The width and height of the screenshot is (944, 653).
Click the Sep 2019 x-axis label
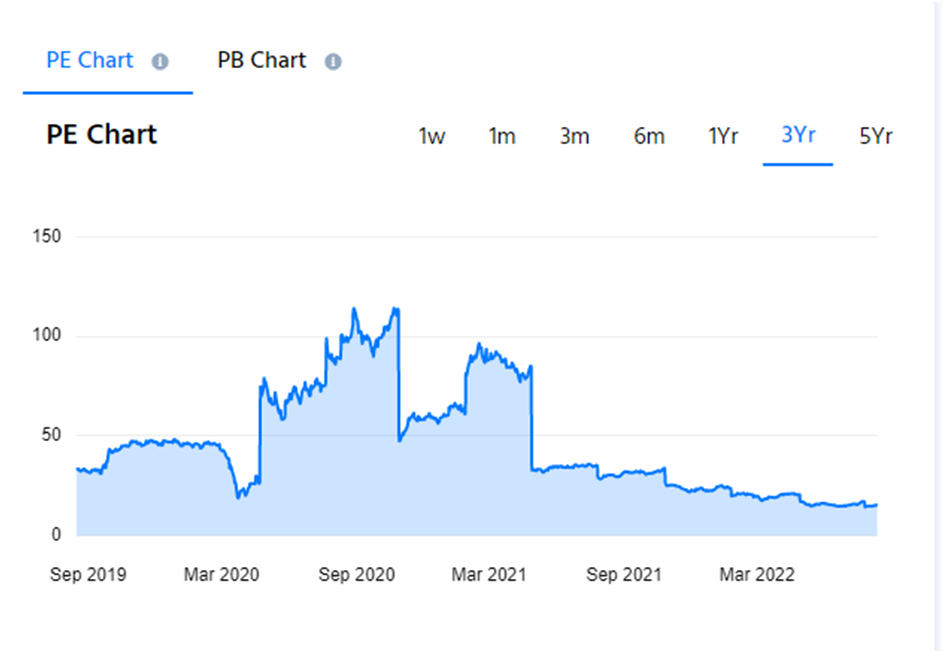[x=88, y=575]
